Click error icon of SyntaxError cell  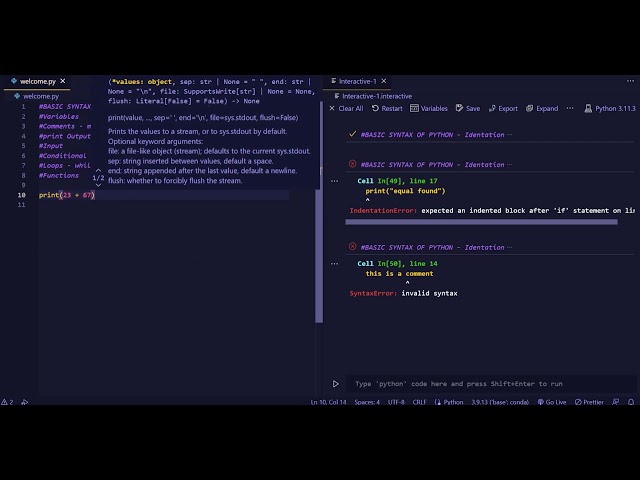353,247
